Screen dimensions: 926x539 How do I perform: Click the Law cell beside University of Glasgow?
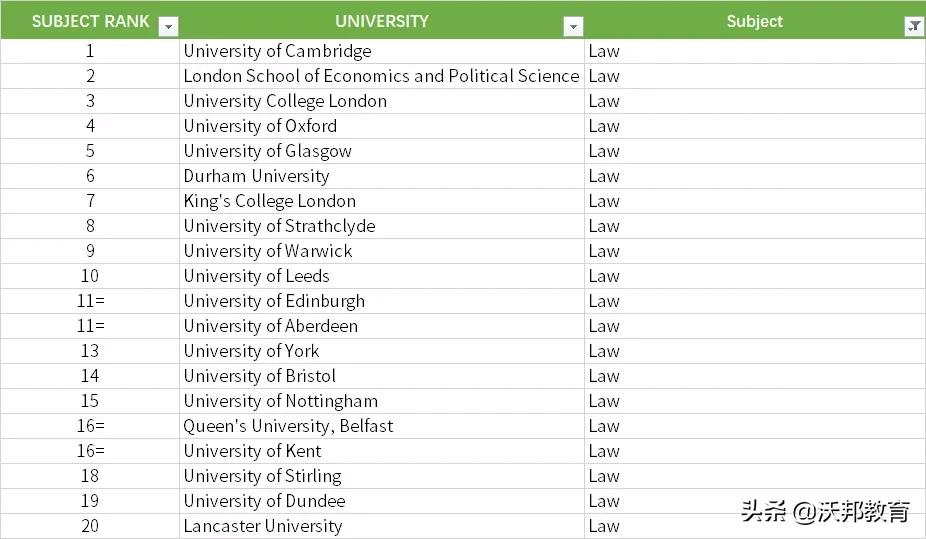pyautogui.click(x=604, y=151)
